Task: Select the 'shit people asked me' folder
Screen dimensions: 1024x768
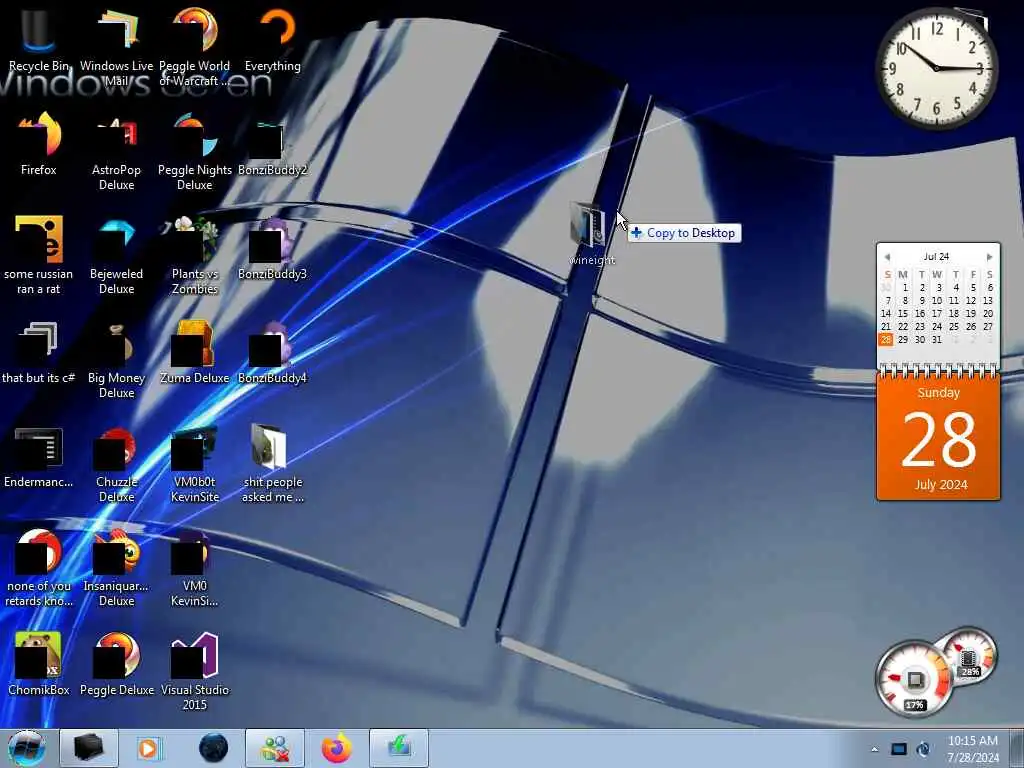Action: click(273, 462)
